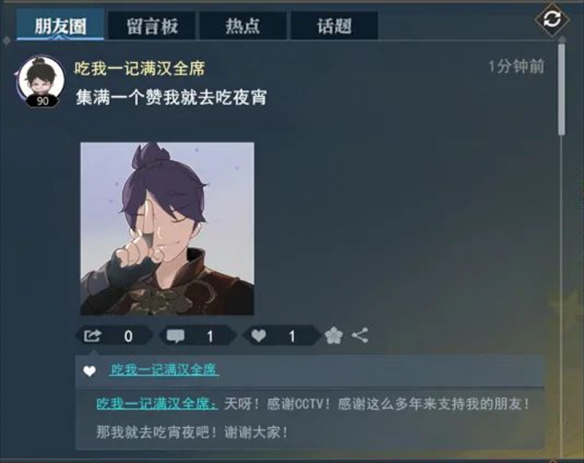
Task: Open the poster's round avatar
Action: 42,79
